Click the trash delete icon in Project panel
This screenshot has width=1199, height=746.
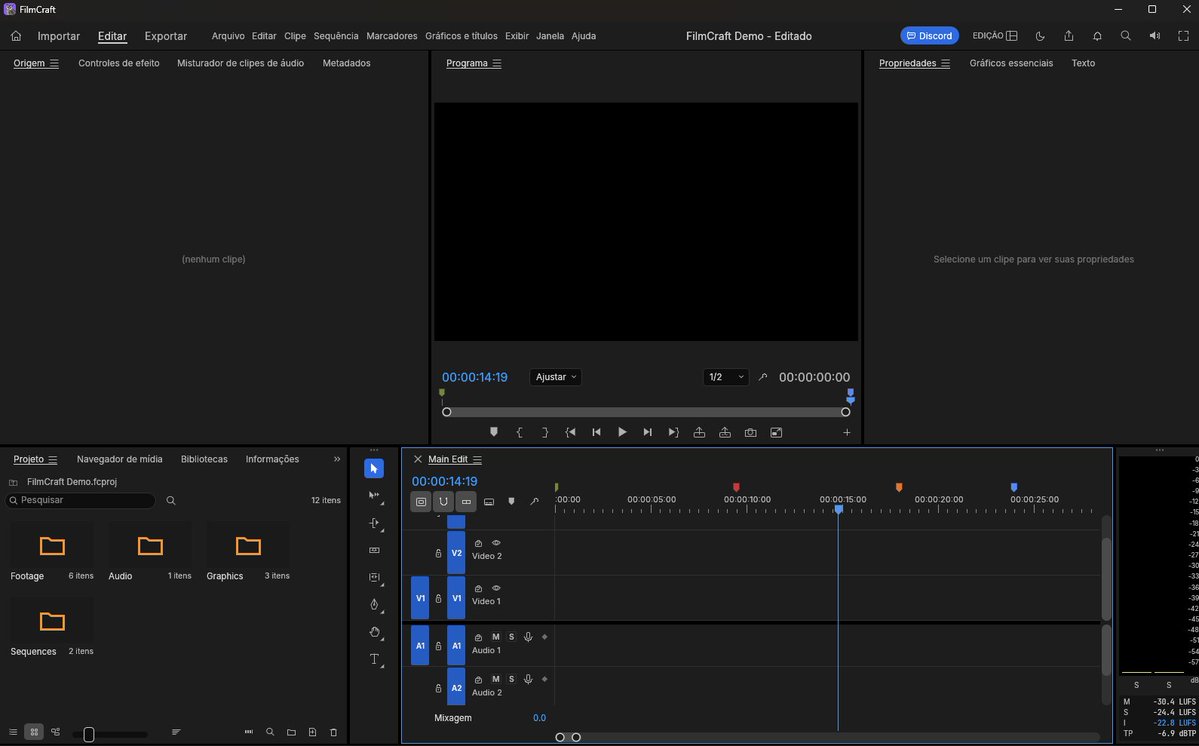pyautogui.click(x=333, y=732)
